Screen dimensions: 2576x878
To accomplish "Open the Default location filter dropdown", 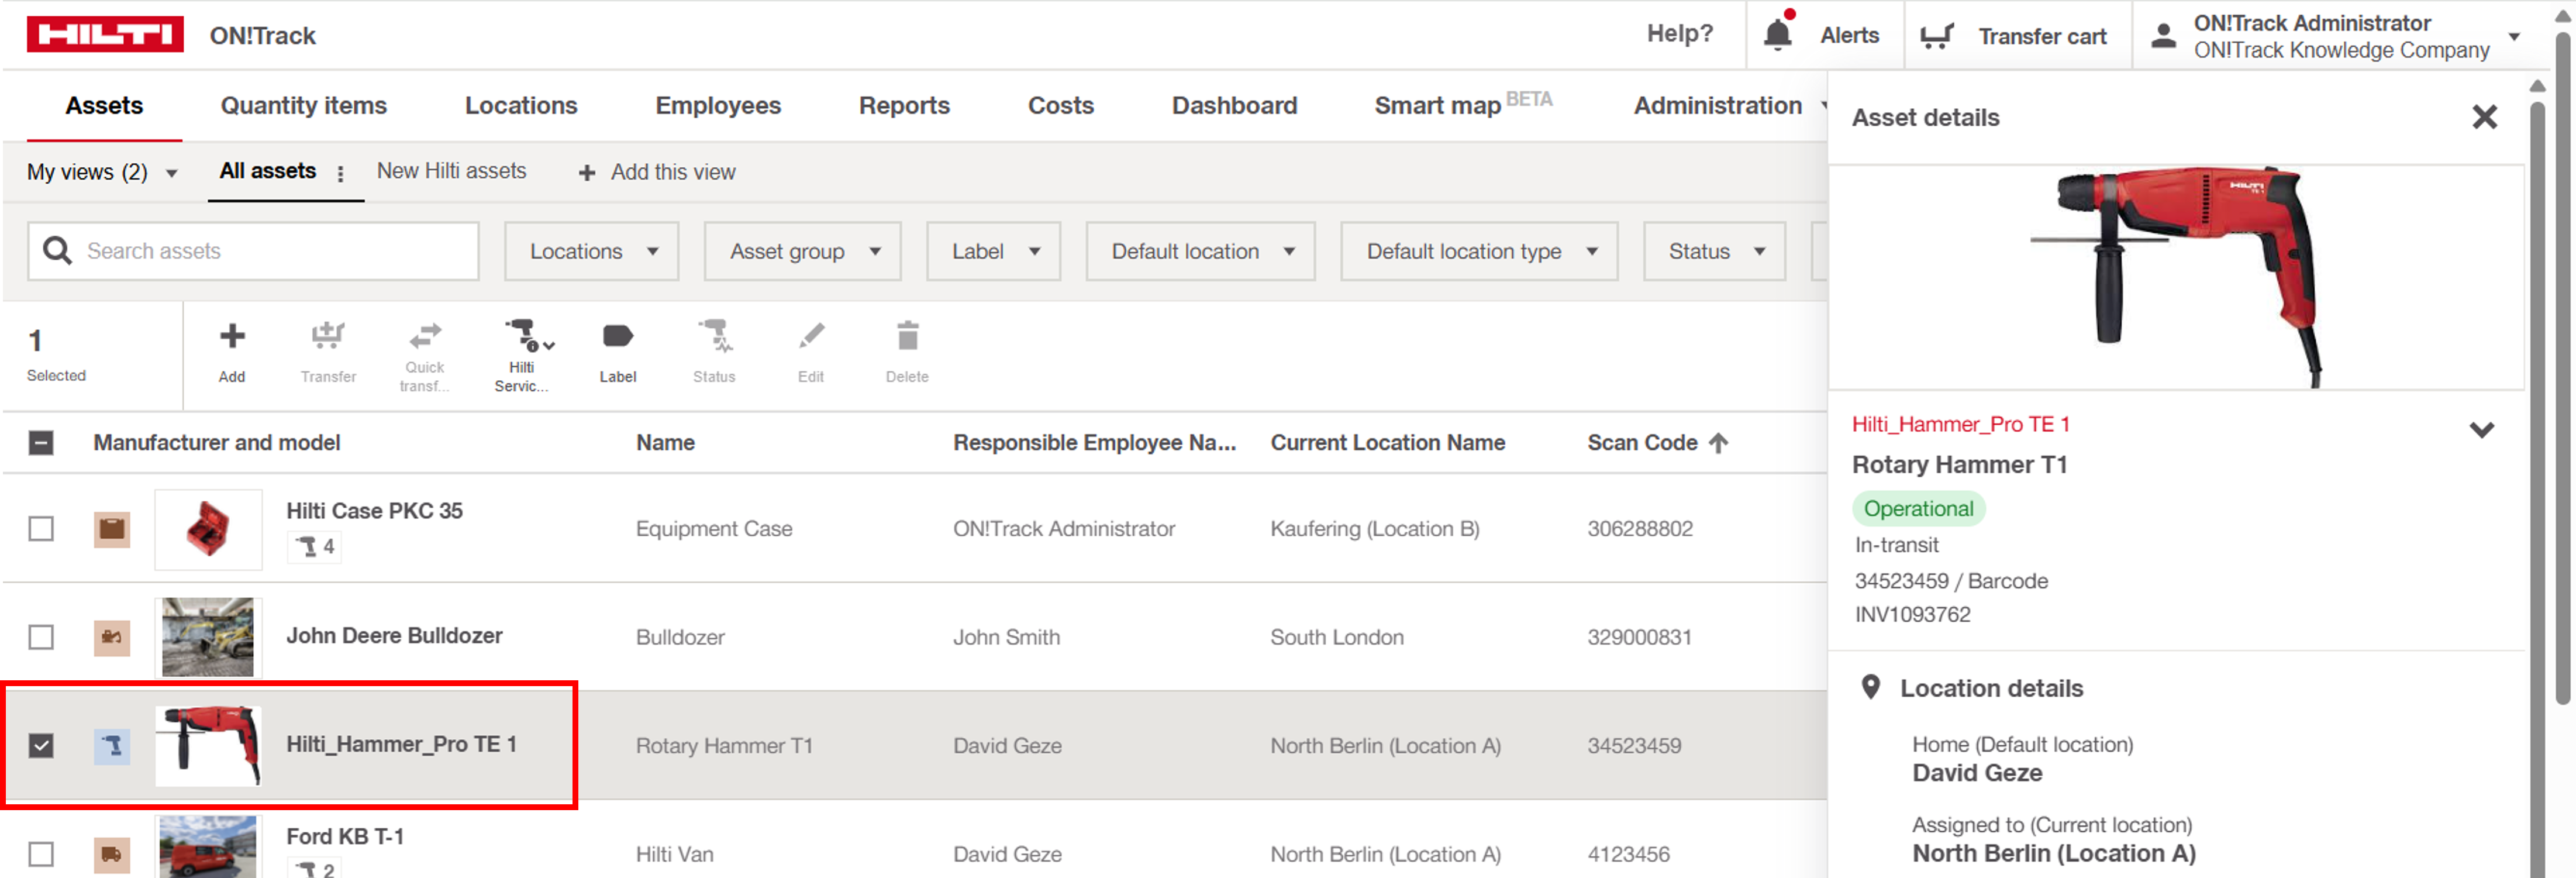I will pos(1201,251).
